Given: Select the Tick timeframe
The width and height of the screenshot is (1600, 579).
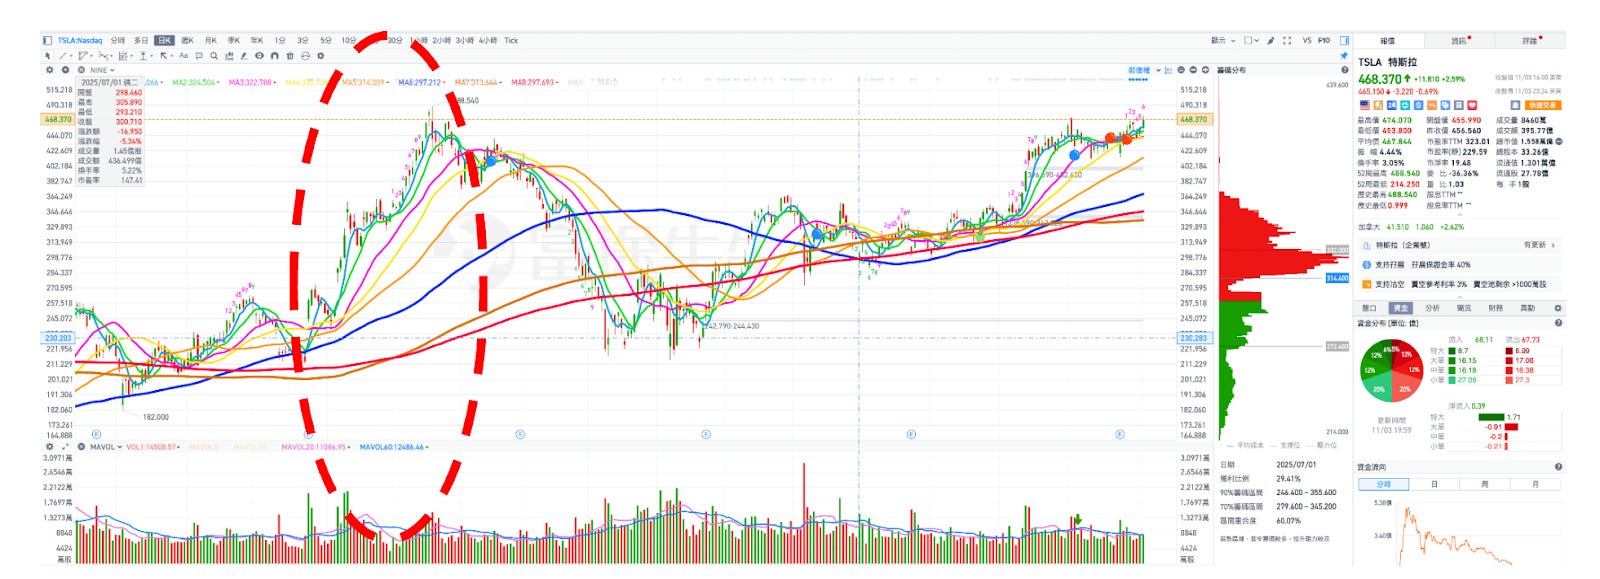Looking at the screenshot, I should pyautogui.click(x=511, y=41).
